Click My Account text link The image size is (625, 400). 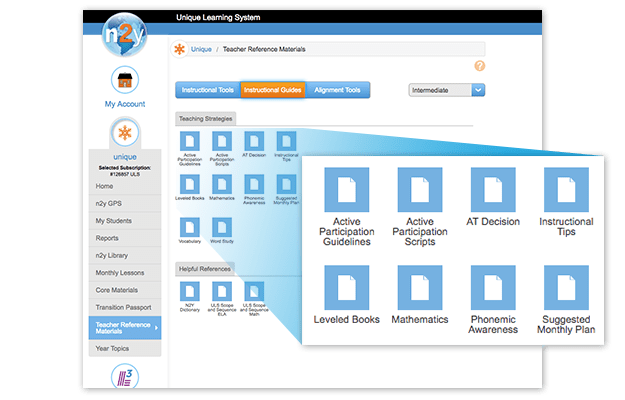[x=125, y=104]
